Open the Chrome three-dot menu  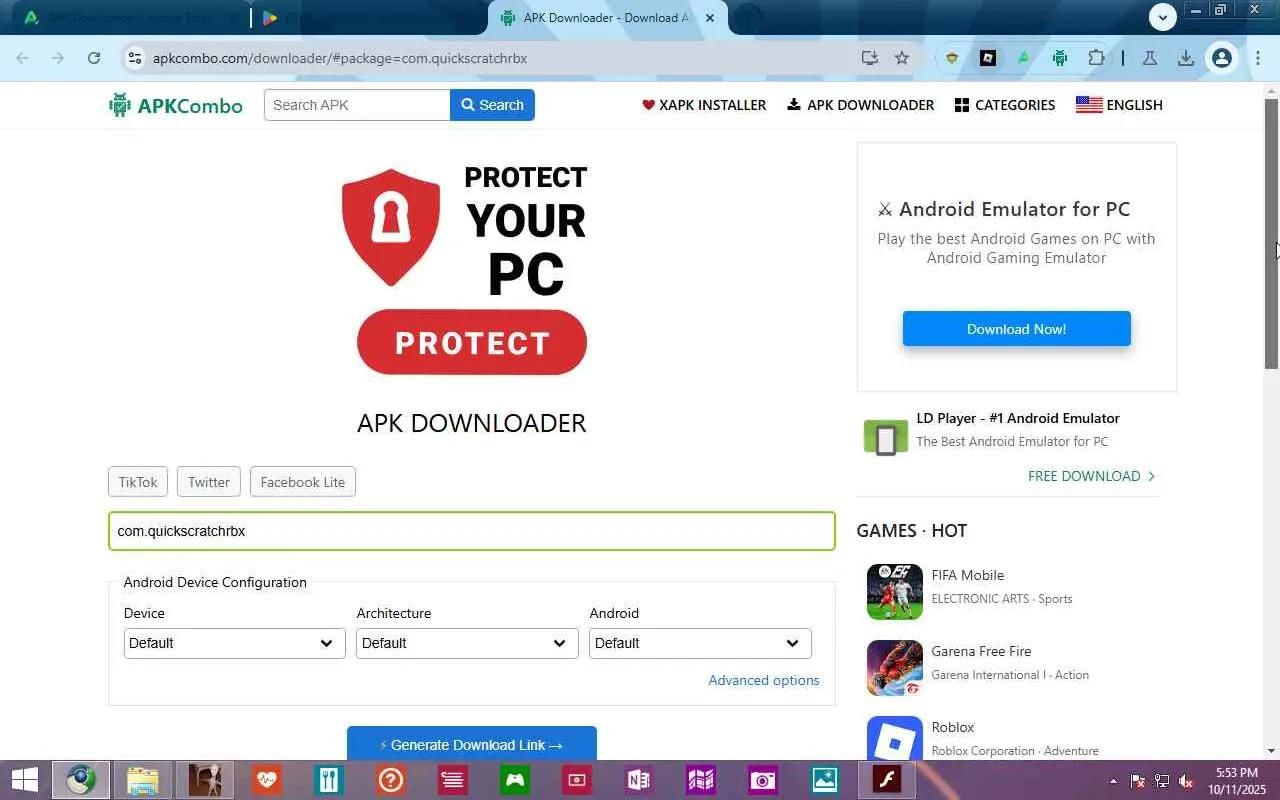pos(1258,58)
